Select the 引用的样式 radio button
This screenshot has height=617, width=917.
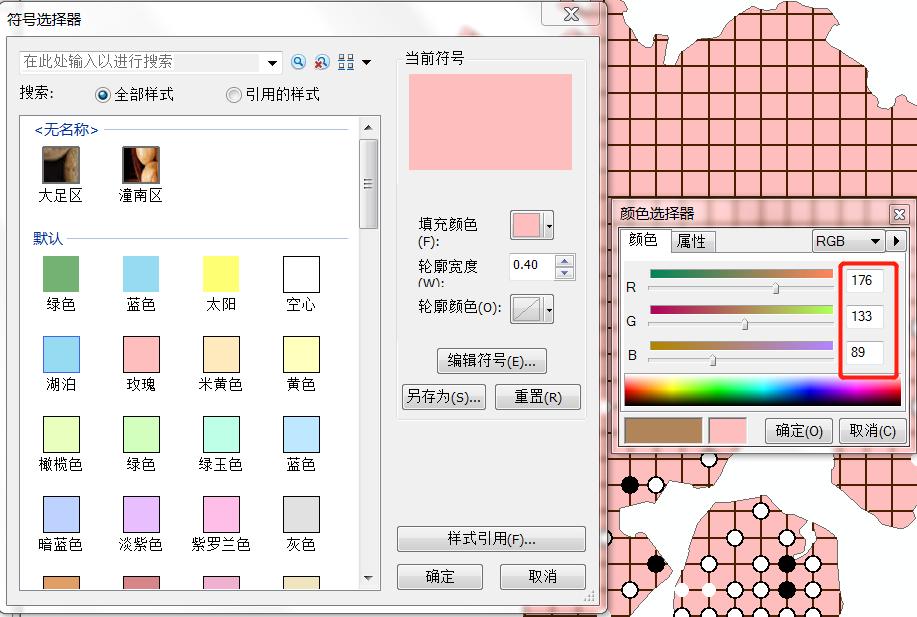pyautogui.click(x=233, y=95)
